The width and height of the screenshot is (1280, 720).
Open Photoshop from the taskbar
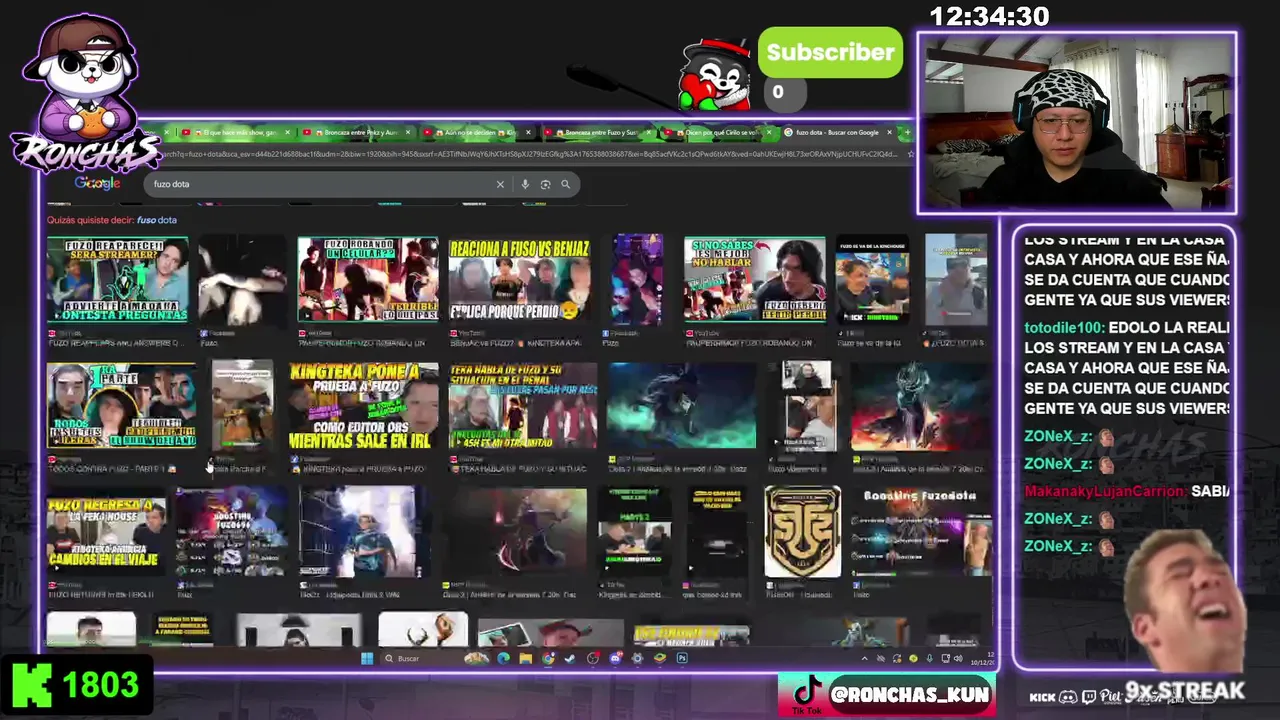coord(682,658)
